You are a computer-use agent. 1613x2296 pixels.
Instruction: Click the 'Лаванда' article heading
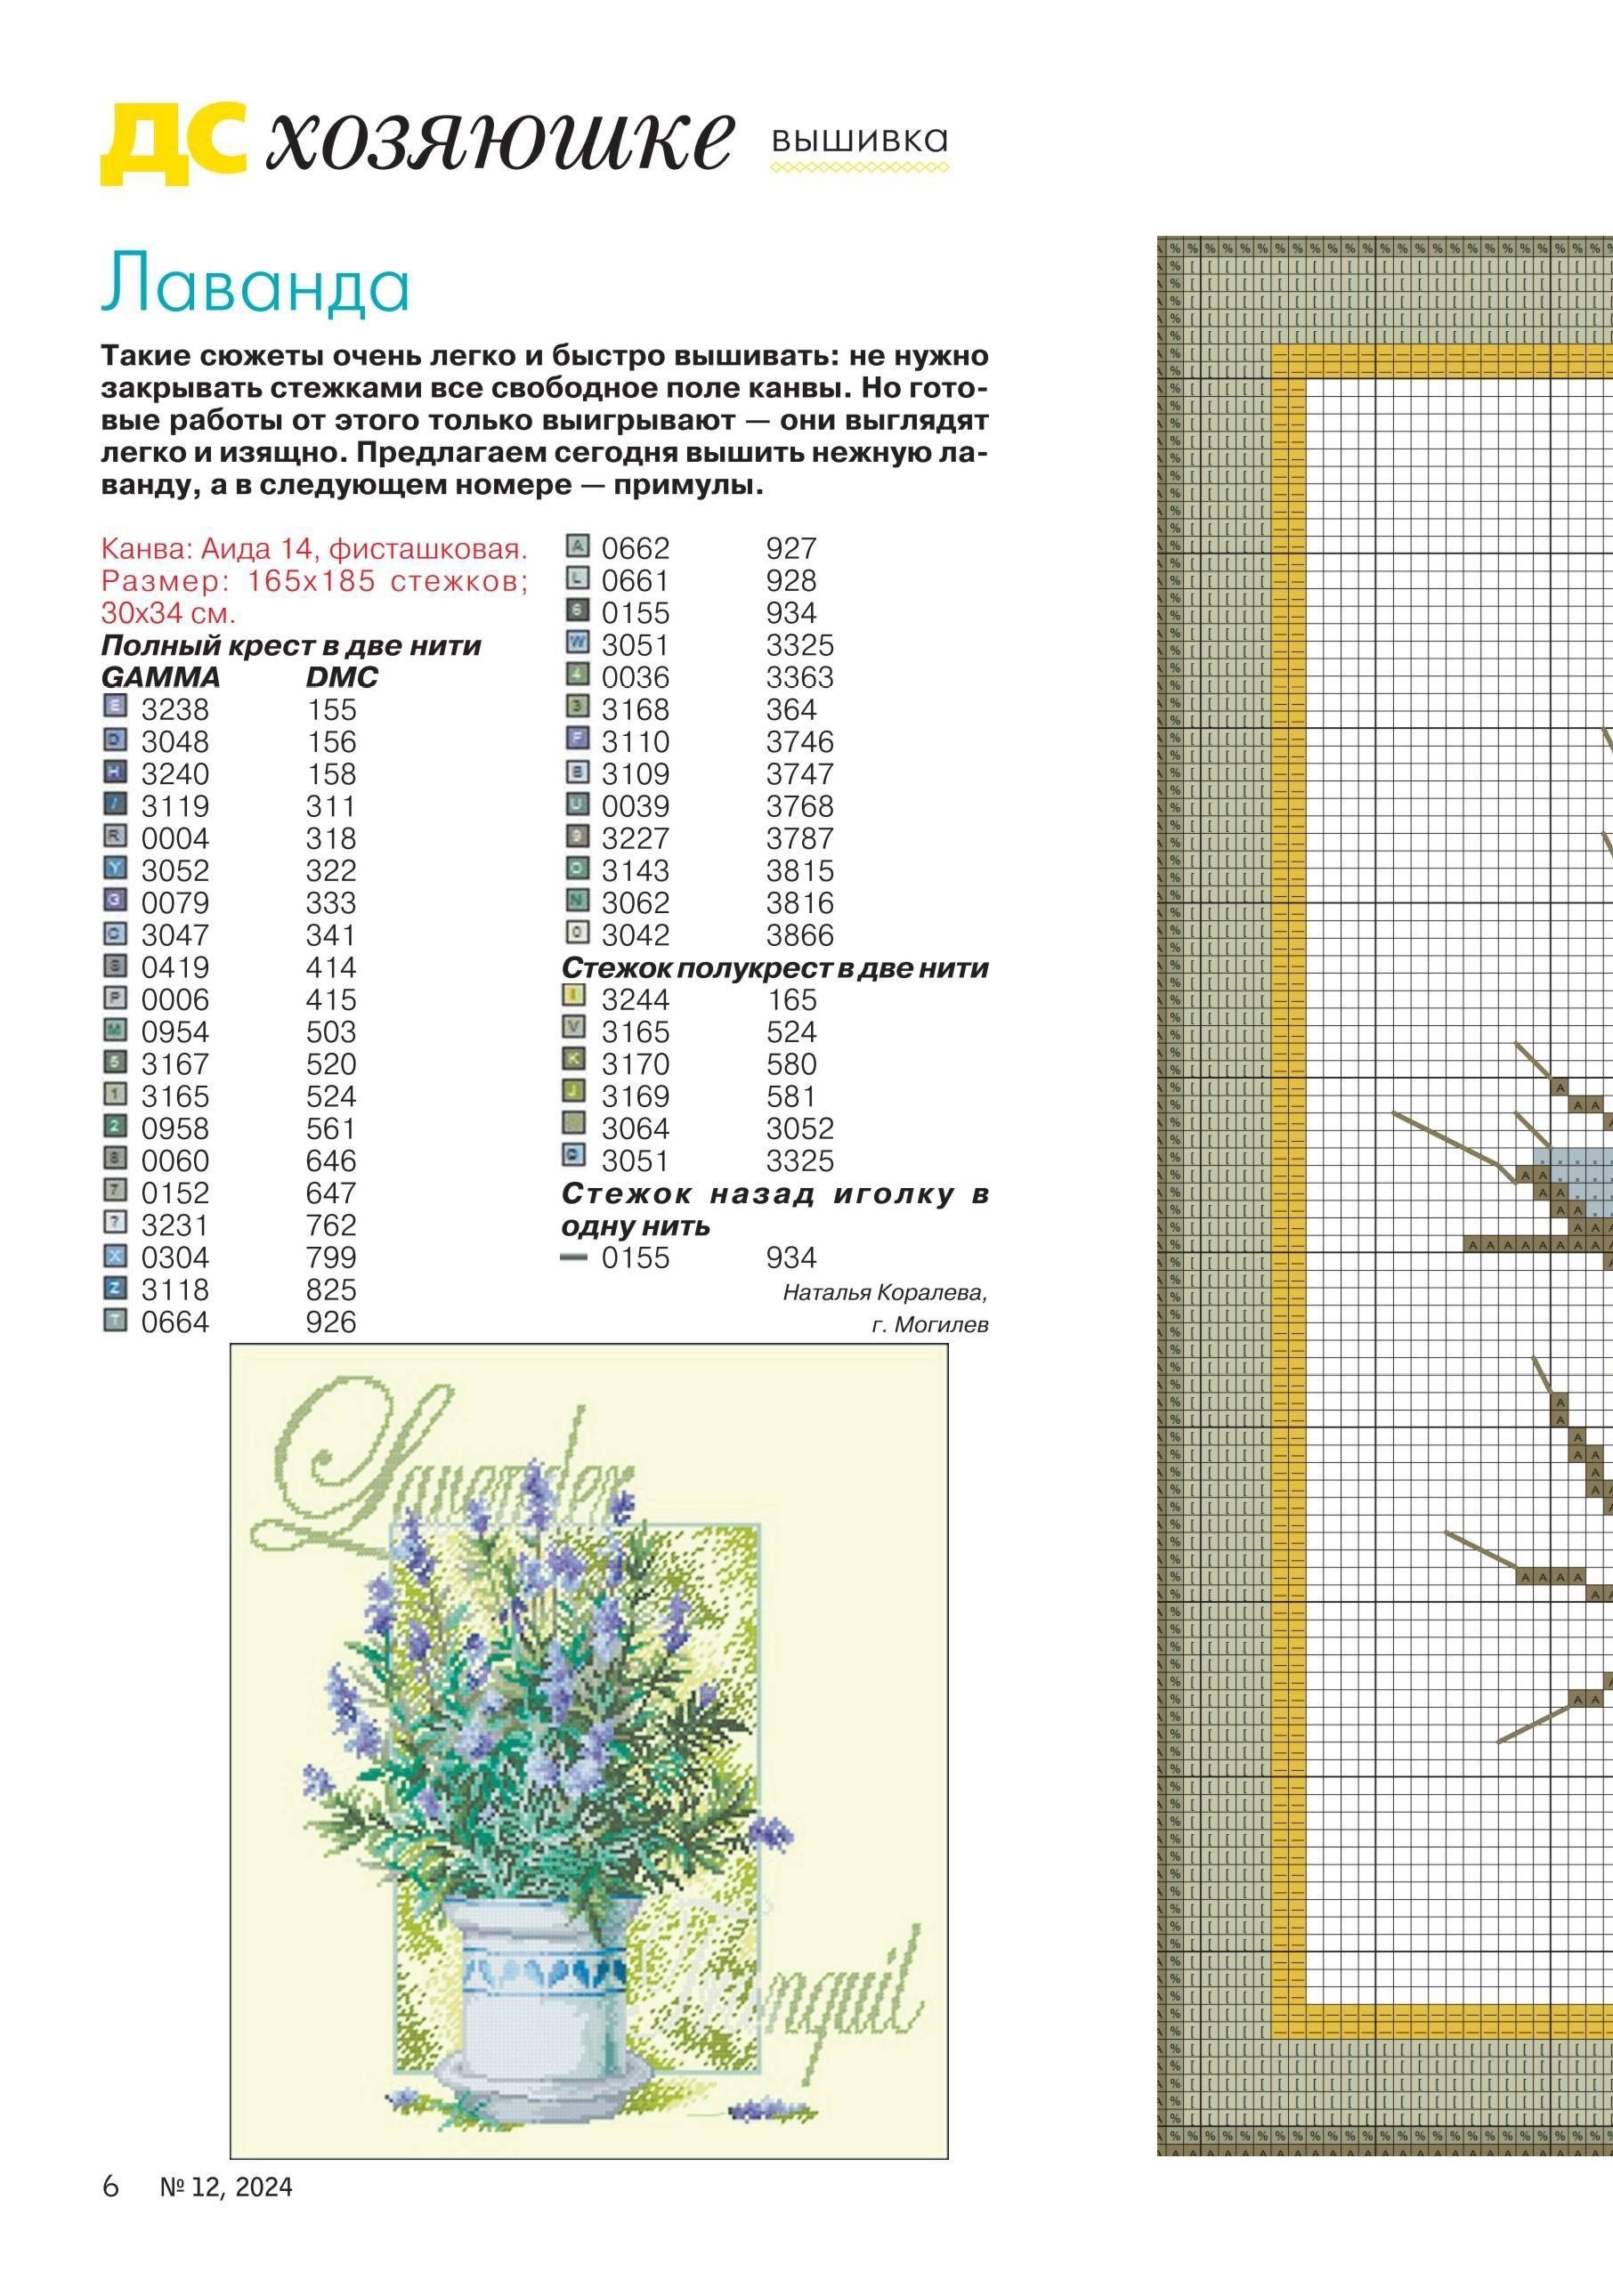click(x=256, y=284)
